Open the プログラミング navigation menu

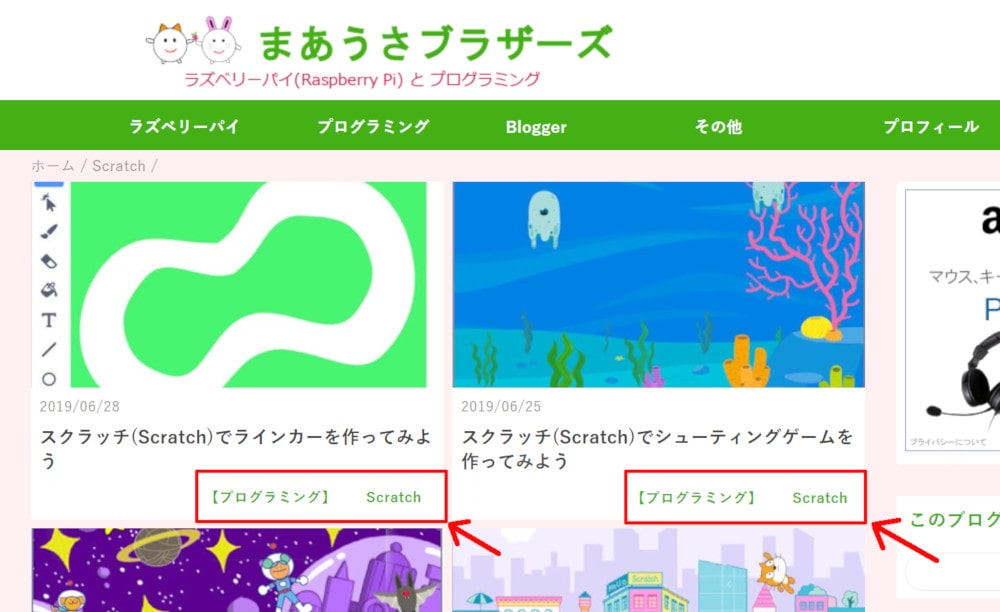pyautogui.click(x=371, y=125)
